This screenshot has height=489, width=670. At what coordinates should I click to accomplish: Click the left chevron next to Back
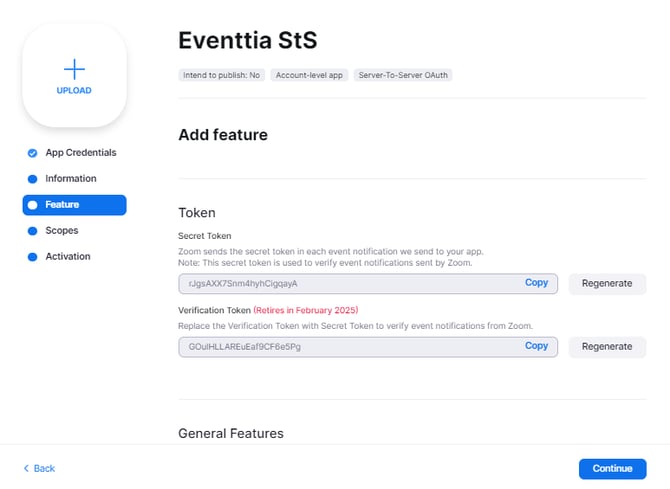click(26, 469)
